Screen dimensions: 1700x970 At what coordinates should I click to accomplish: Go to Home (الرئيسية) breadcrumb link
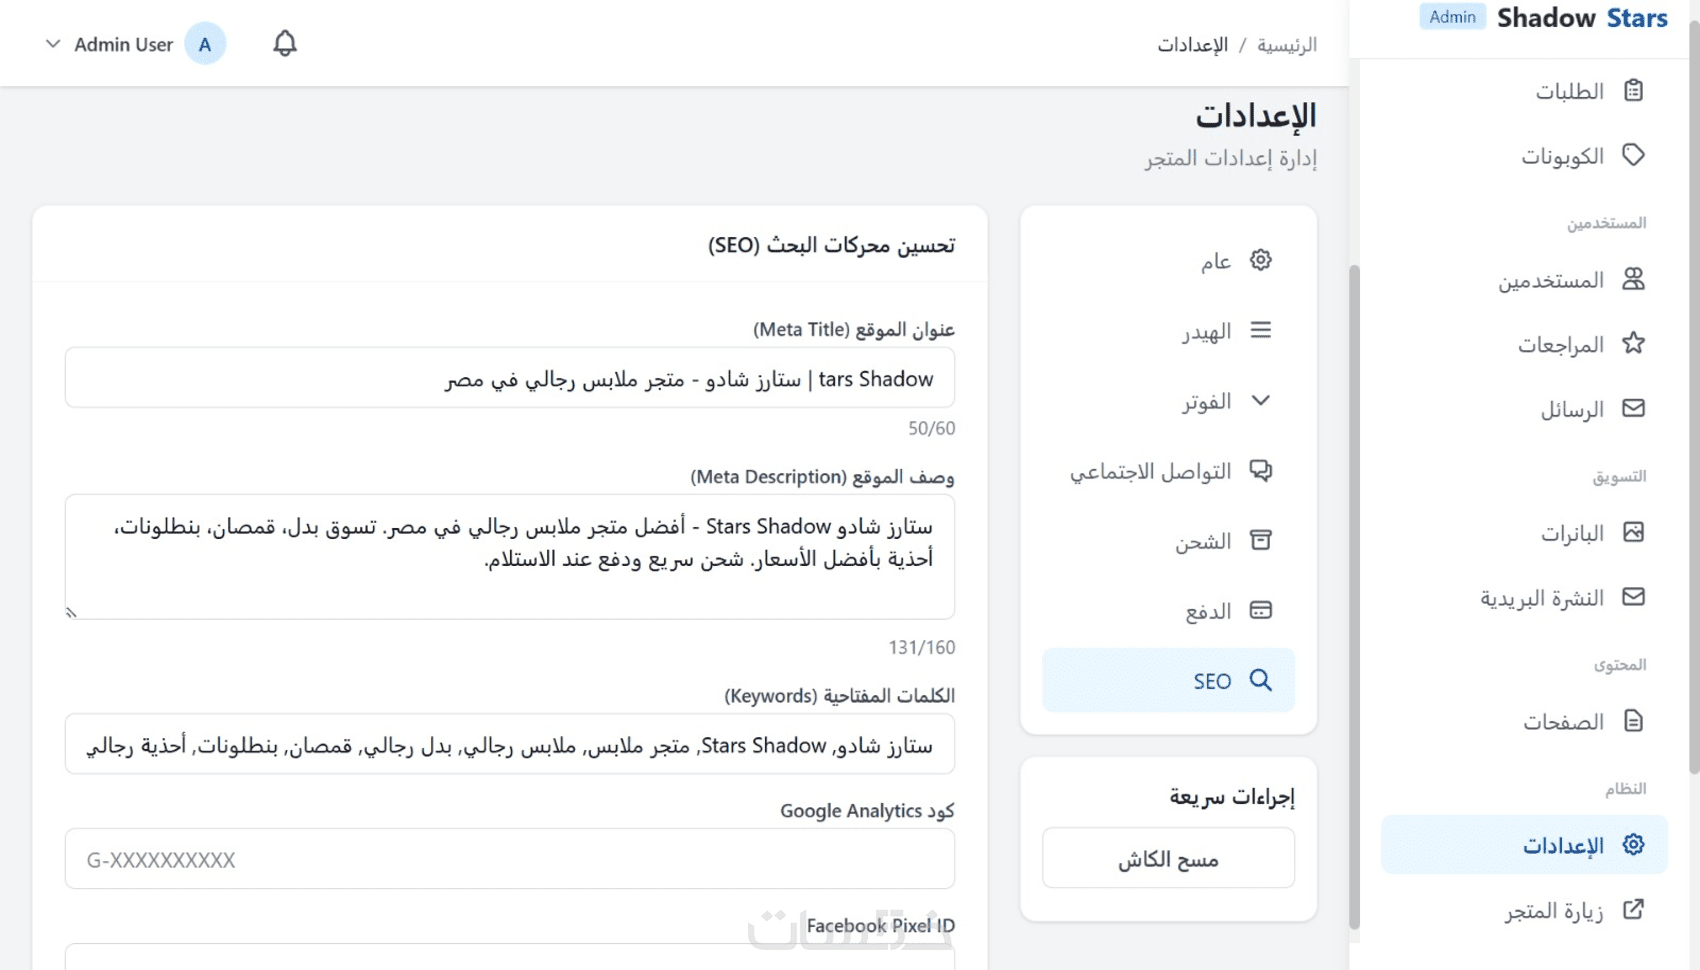point(1287,45)
